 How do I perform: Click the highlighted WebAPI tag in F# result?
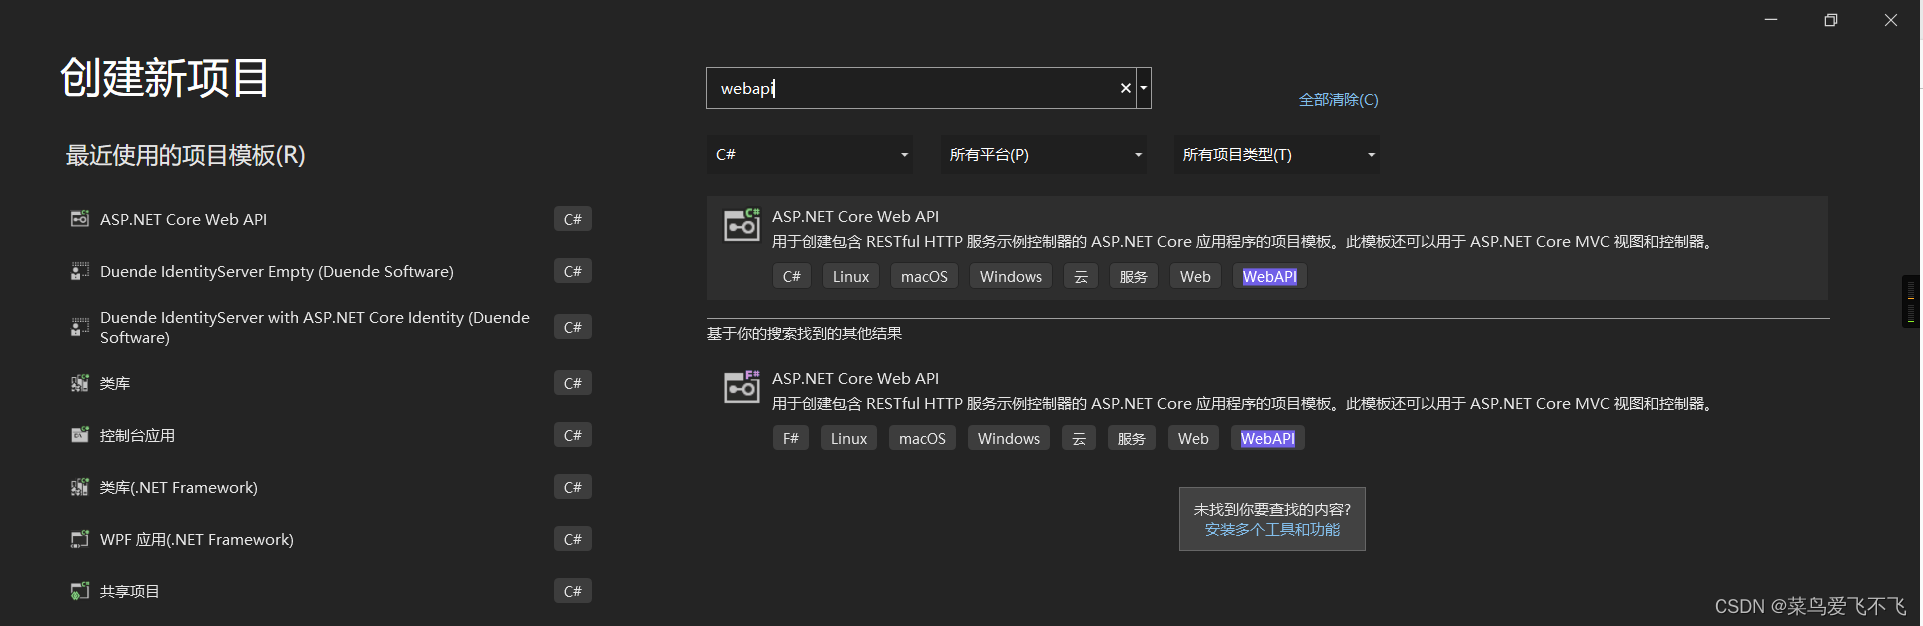[1268, 439]
